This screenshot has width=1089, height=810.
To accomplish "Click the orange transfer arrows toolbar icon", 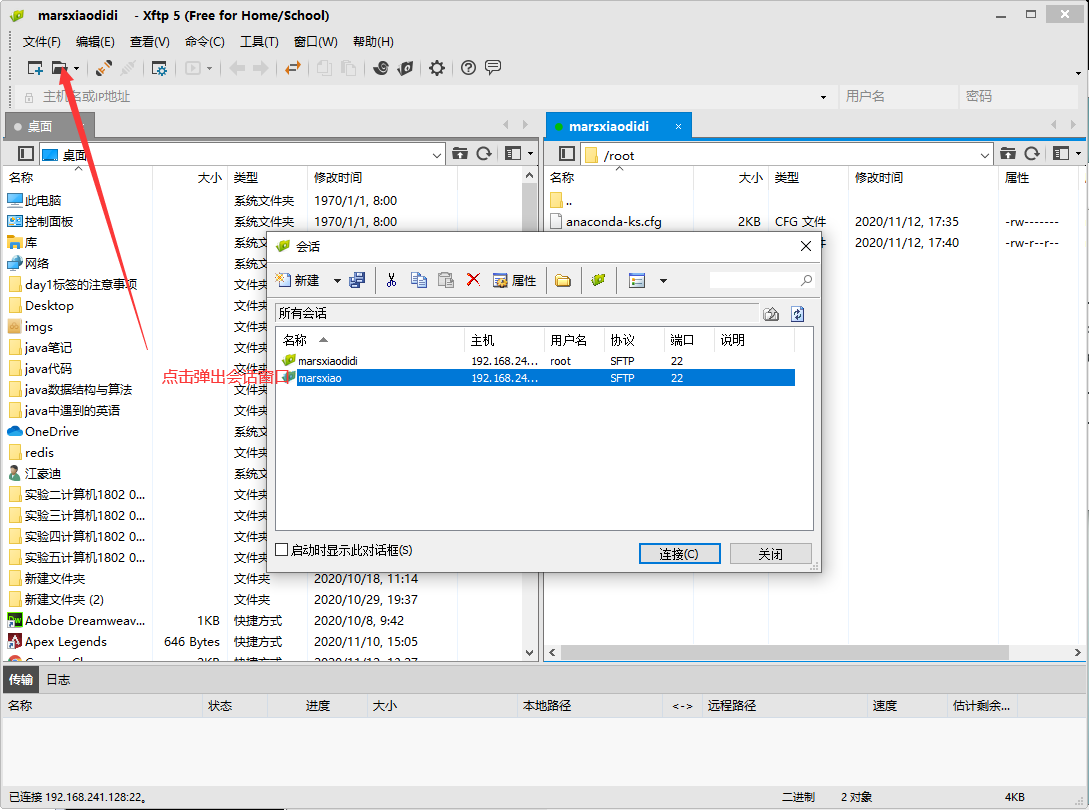I will click(292, 68).
